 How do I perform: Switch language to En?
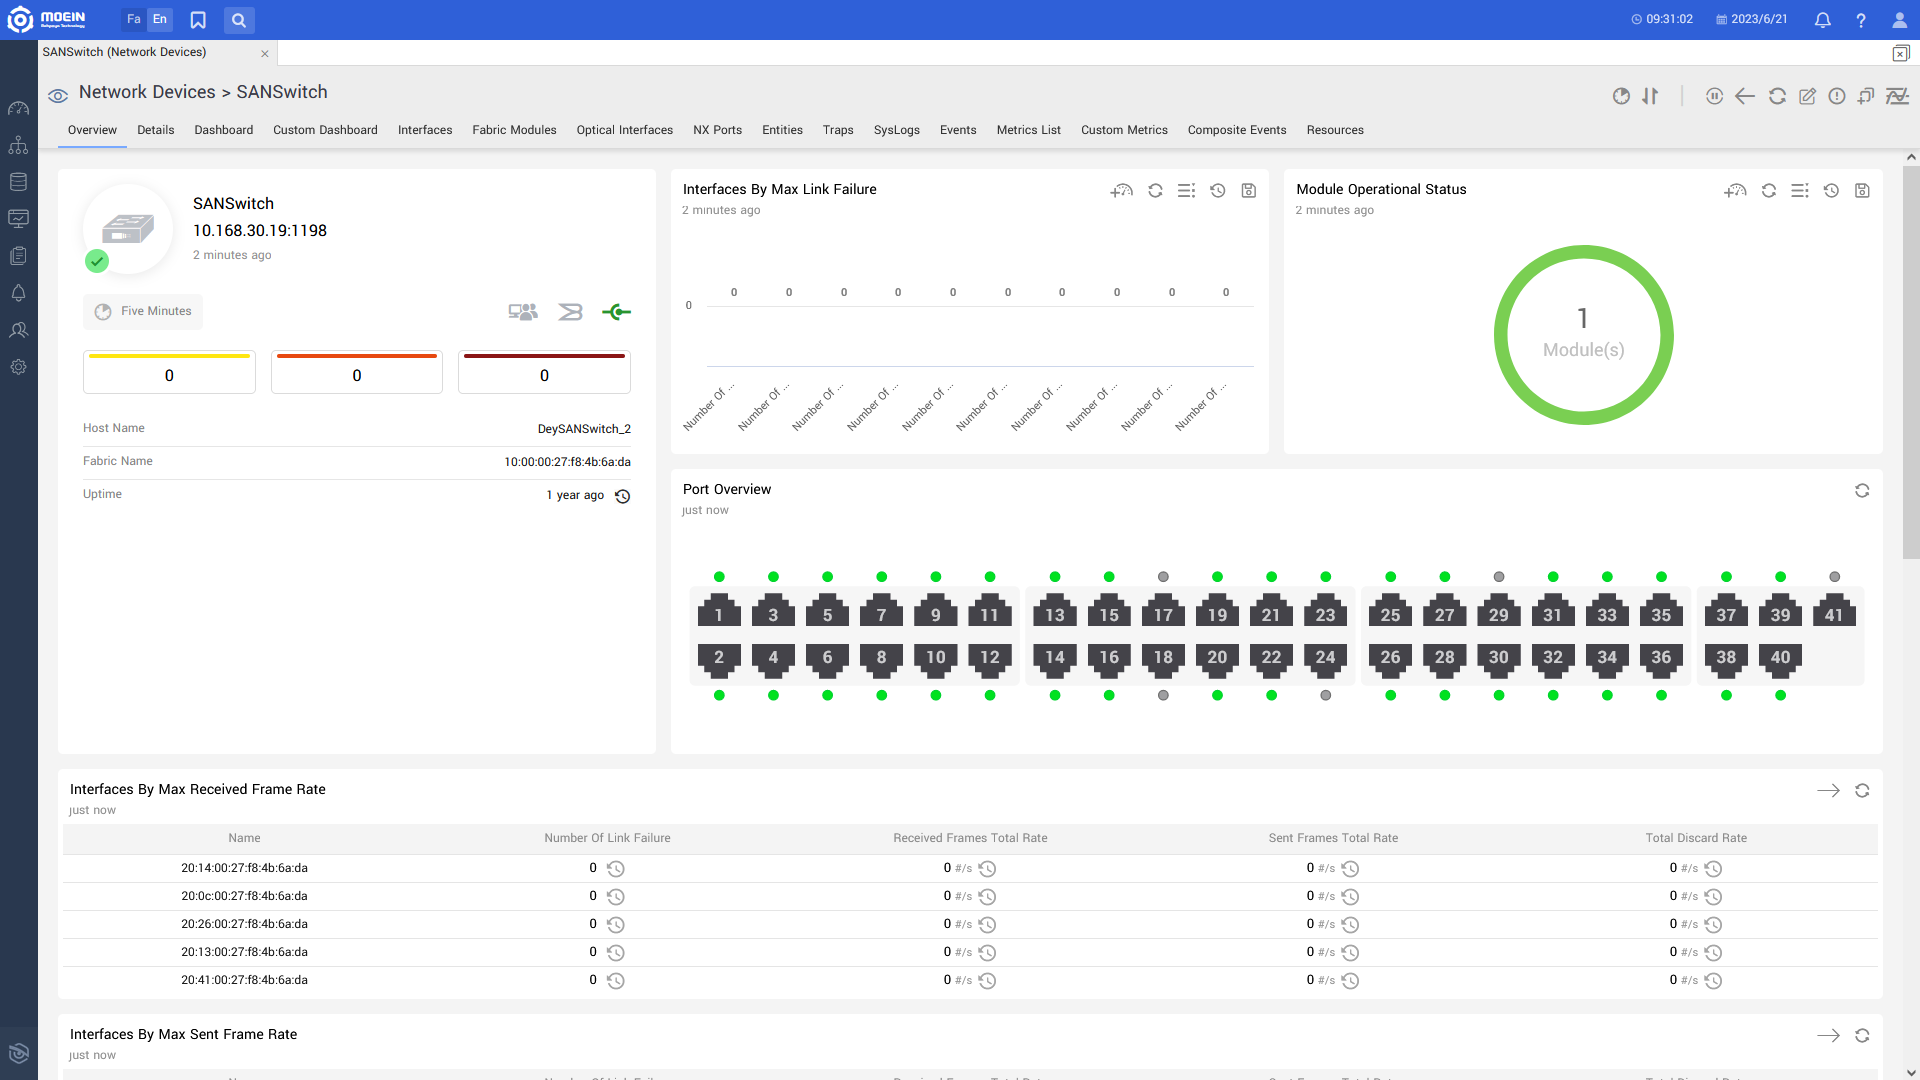click(x=160, y=20)
